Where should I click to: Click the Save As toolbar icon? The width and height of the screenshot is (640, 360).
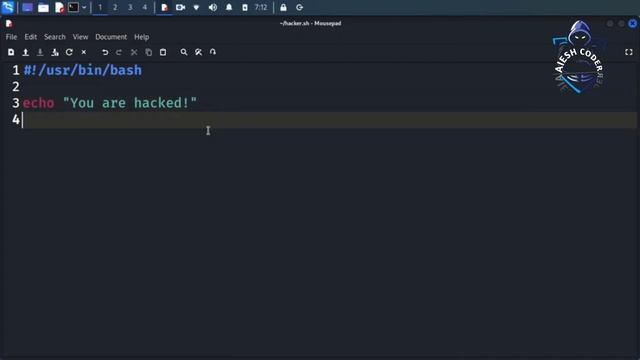coord(55,52)
